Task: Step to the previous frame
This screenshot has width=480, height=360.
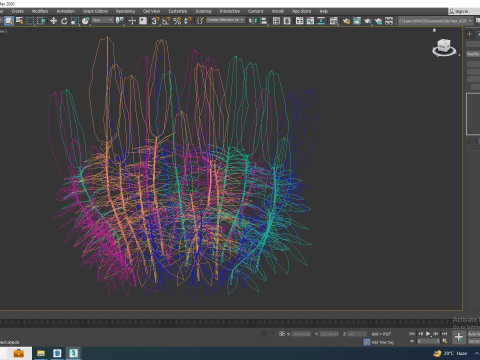Action: tap(420, 333)
